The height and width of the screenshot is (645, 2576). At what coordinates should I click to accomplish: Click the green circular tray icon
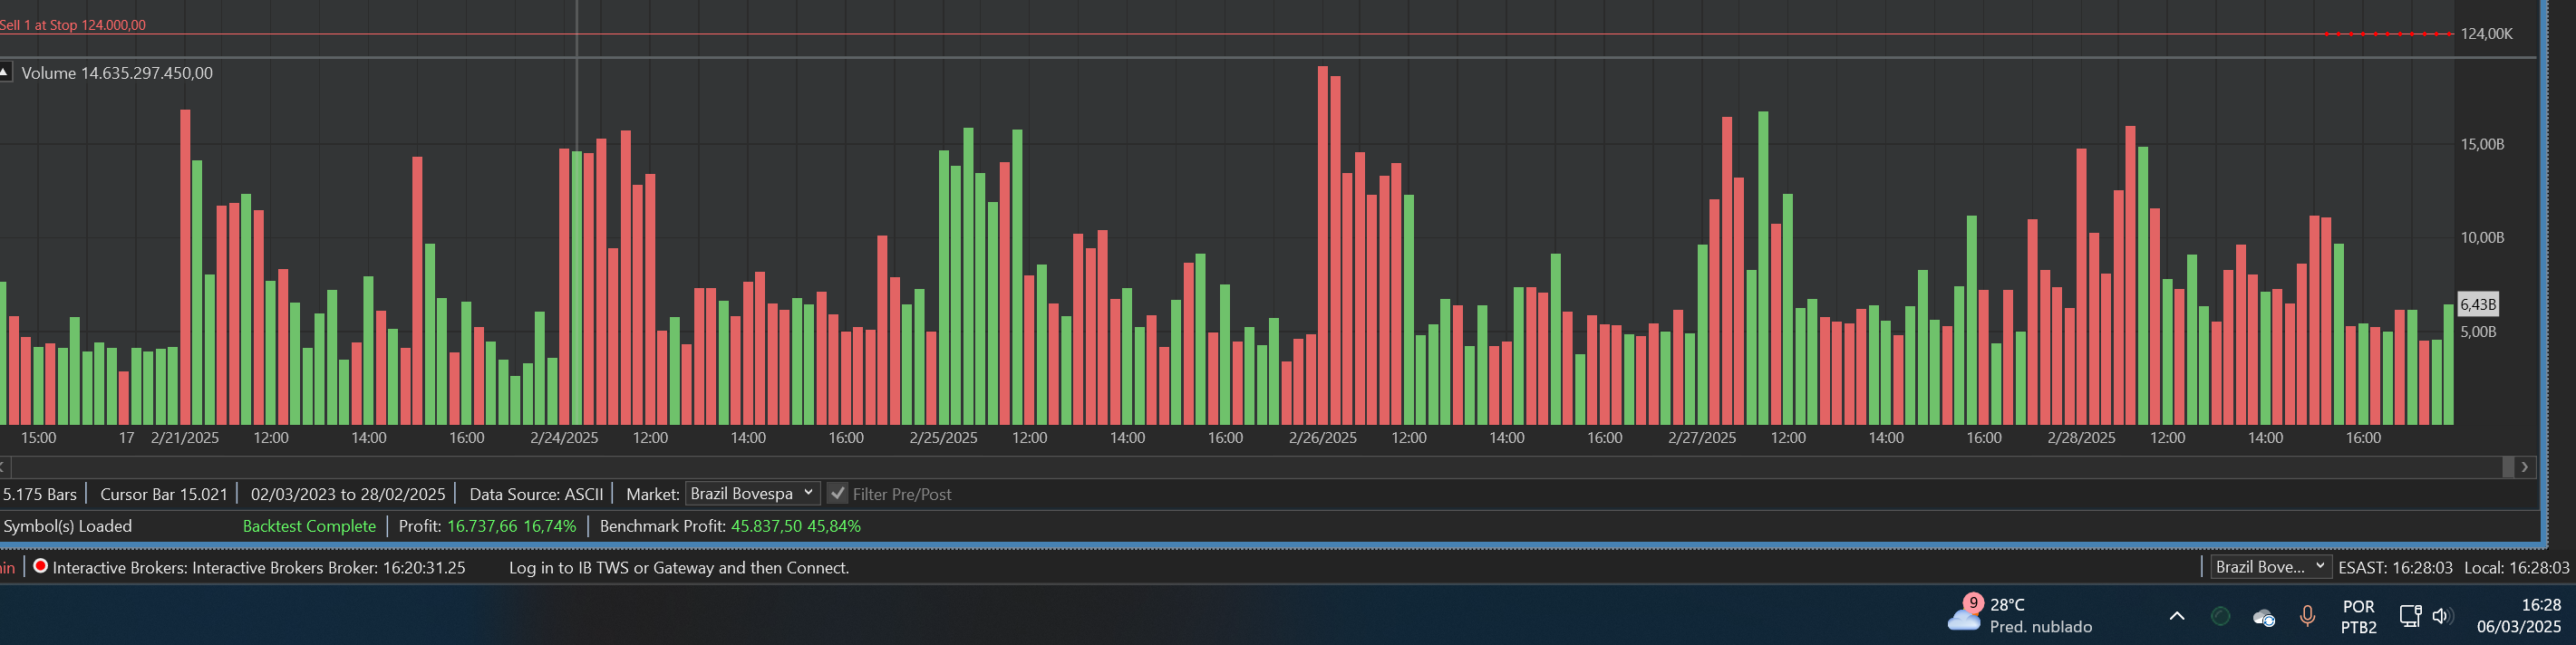2220,616
